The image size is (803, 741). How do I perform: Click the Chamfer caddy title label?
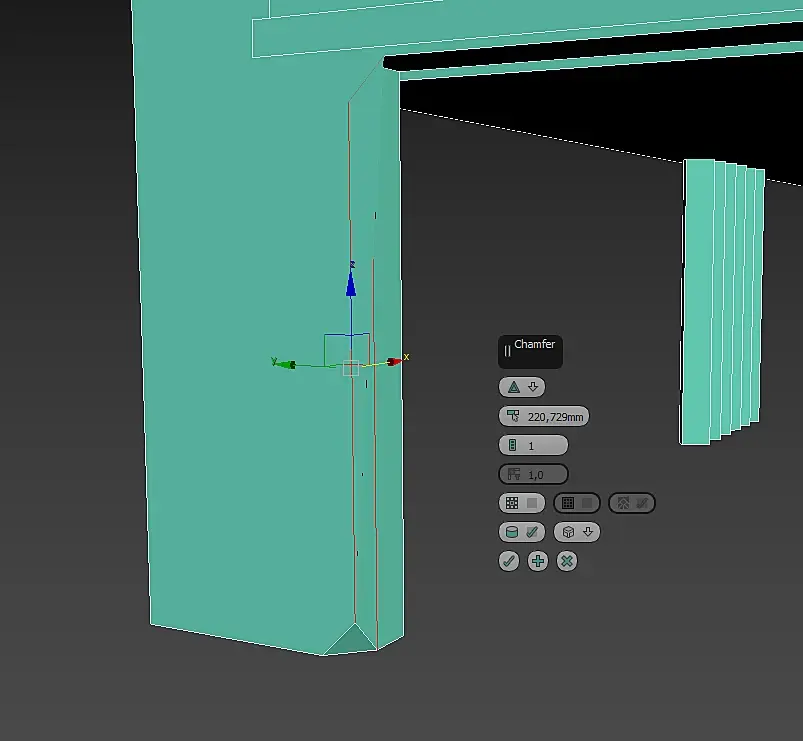(534, 344)
